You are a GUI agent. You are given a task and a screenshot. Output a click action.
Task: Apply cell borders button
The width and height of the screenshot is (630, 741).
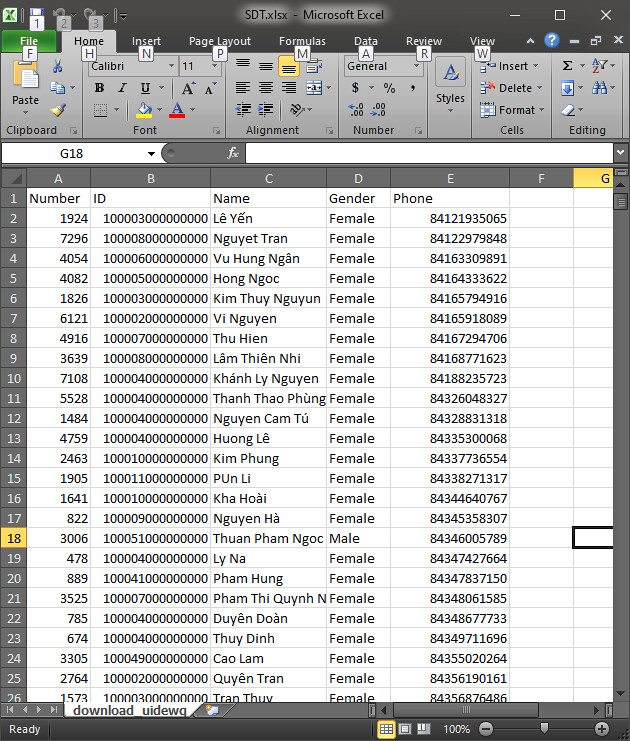[x=100, y=111]
